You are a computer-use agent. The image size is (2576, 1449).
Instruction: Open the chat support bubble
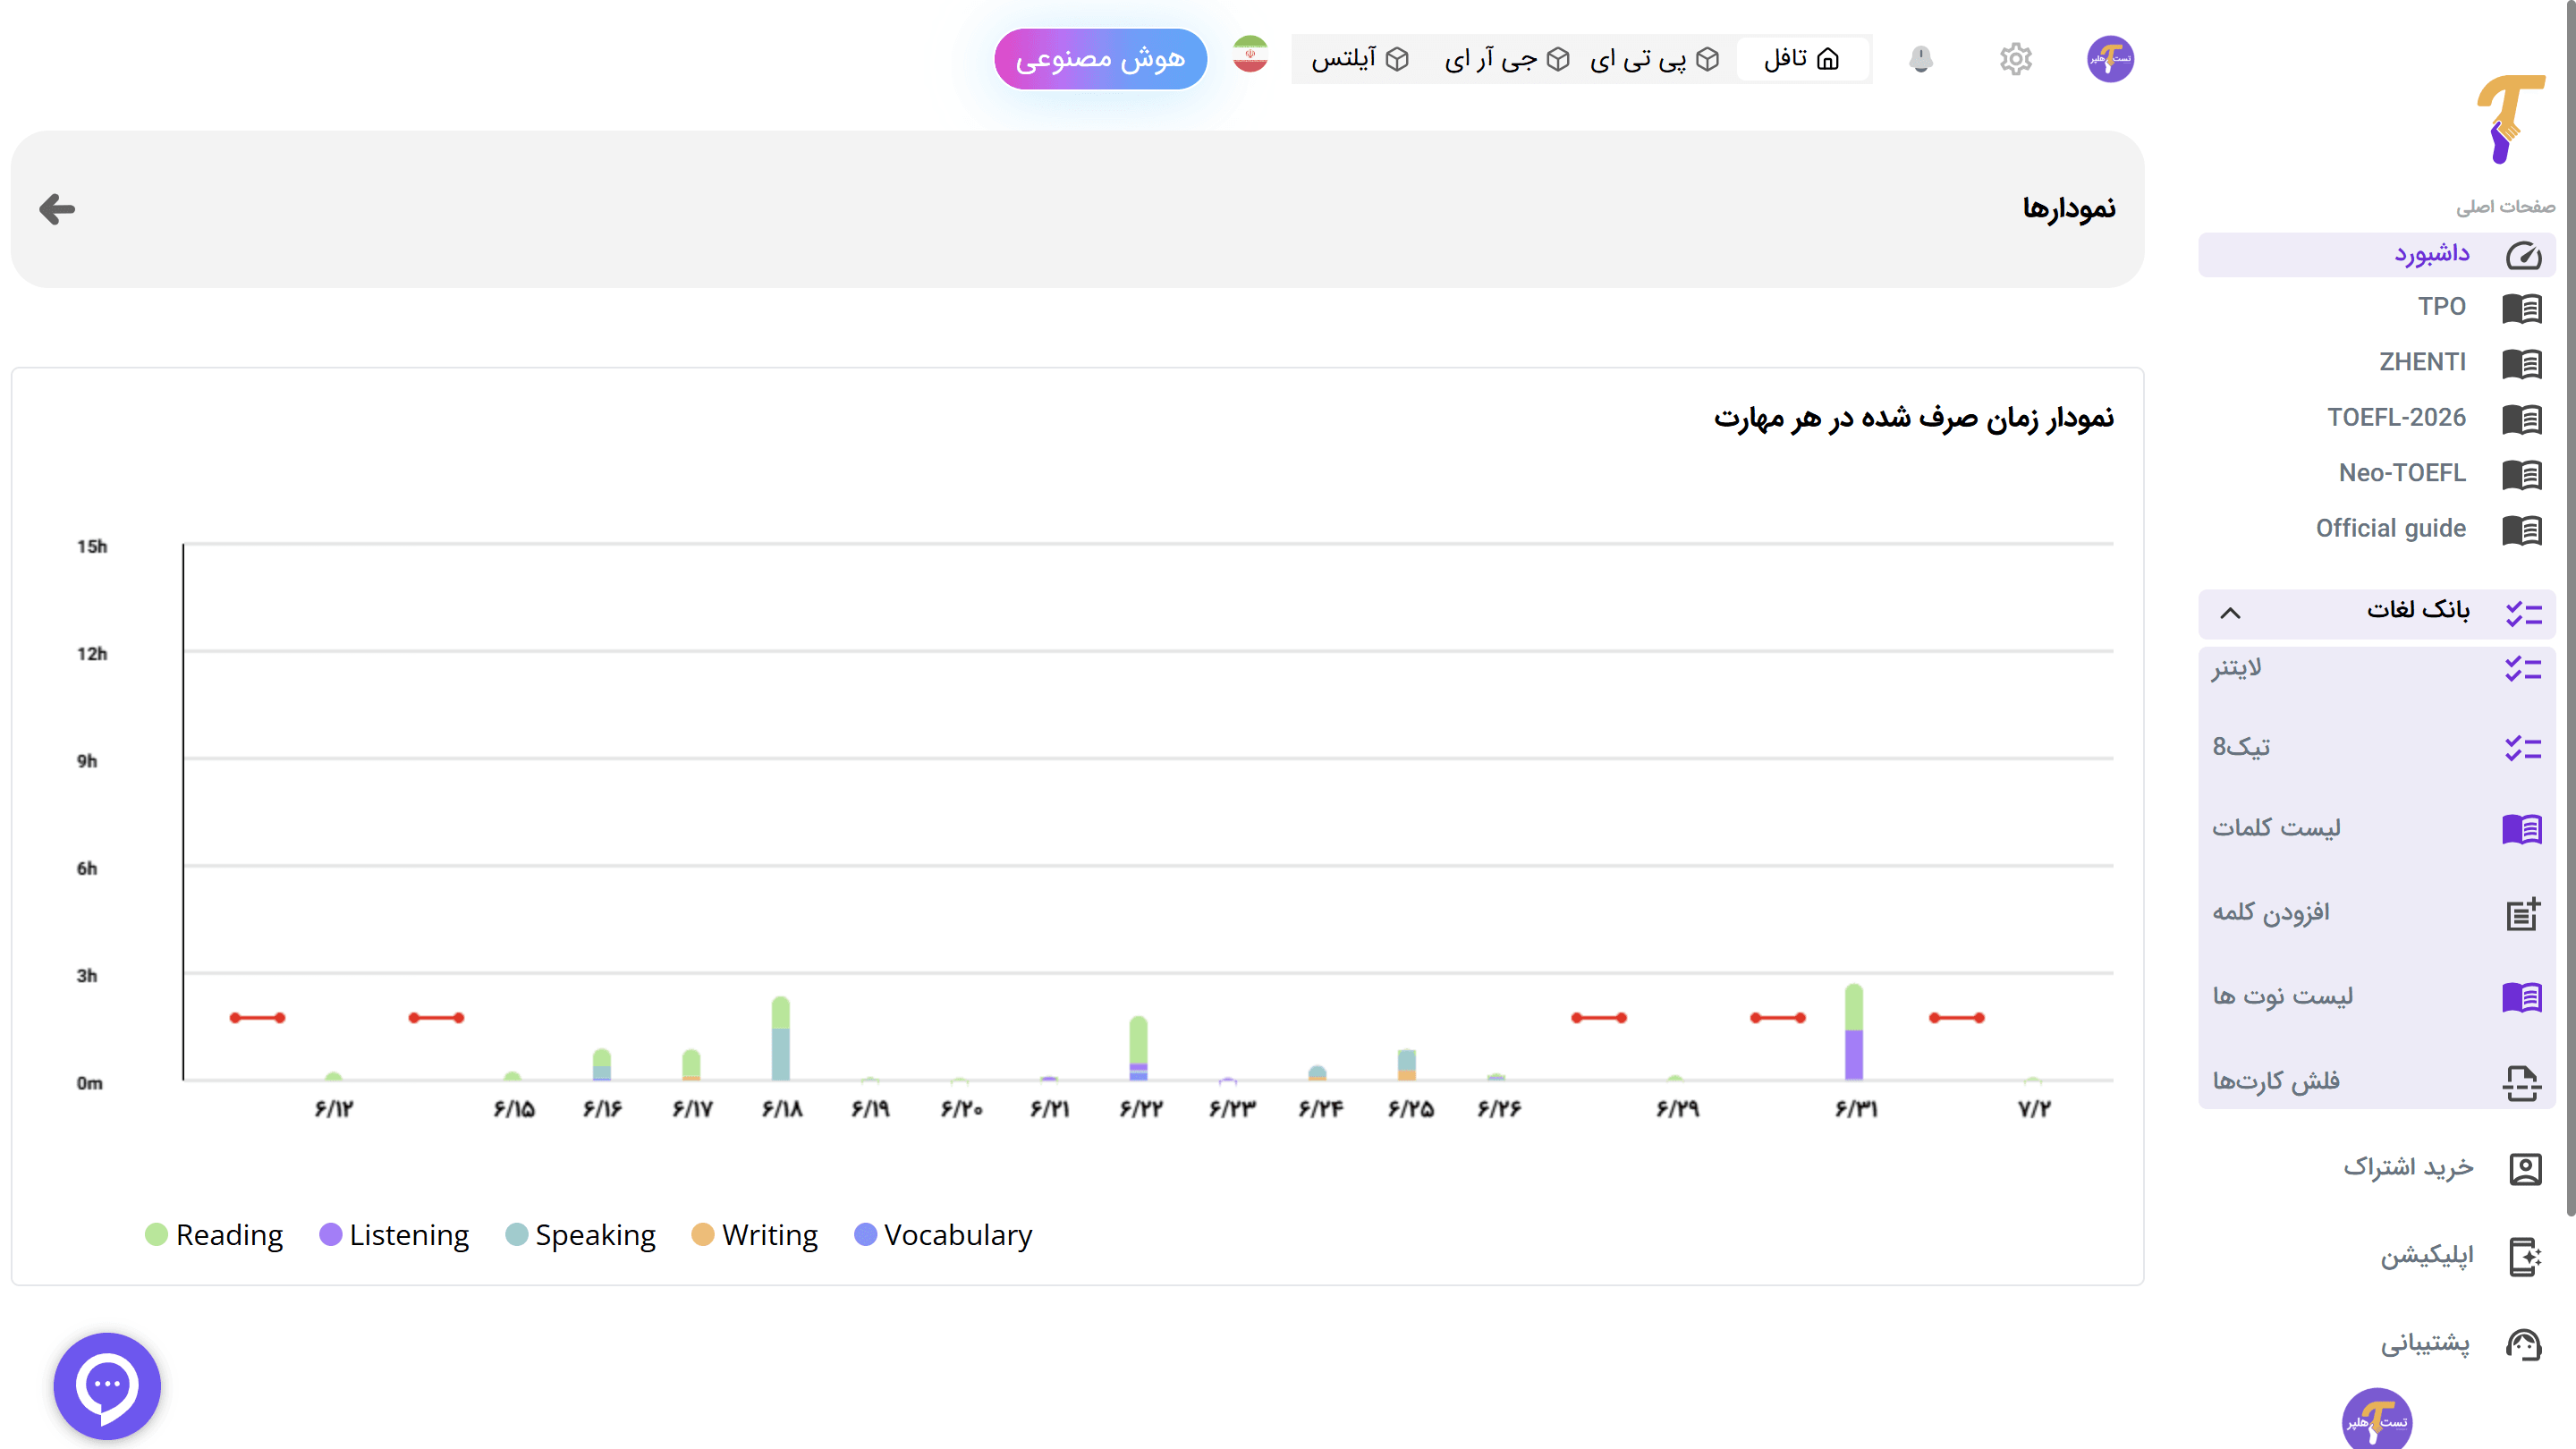107,1385
